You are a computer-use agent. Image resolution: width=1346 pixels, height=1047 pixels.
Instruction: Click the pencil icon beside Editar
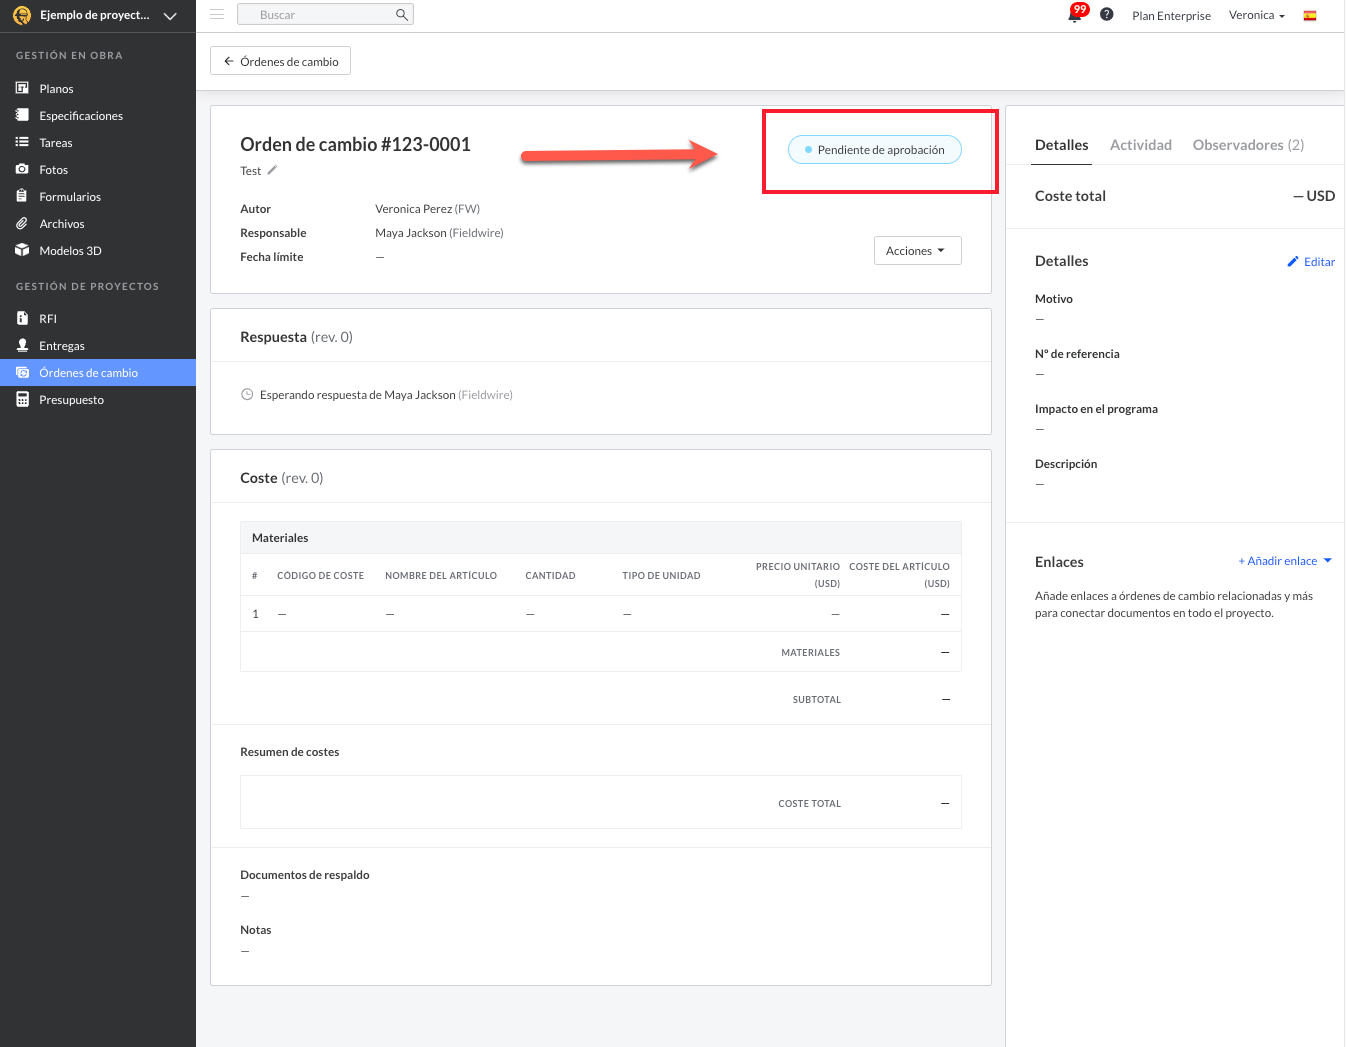[1293, 261]
